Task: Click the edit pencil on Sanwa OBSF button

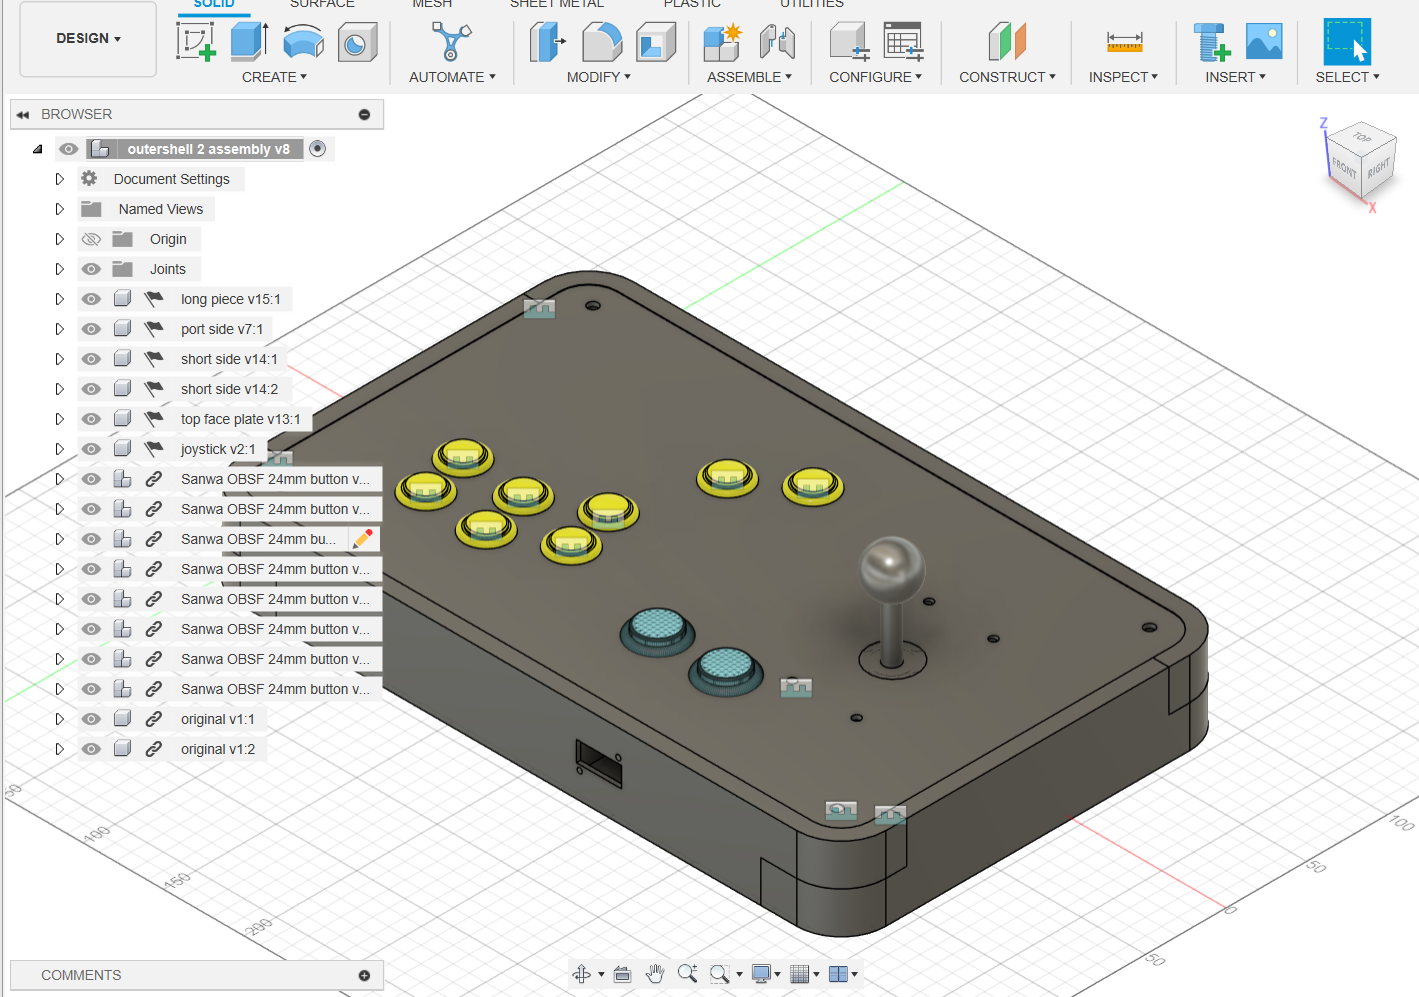Action: tap(362, 538)
